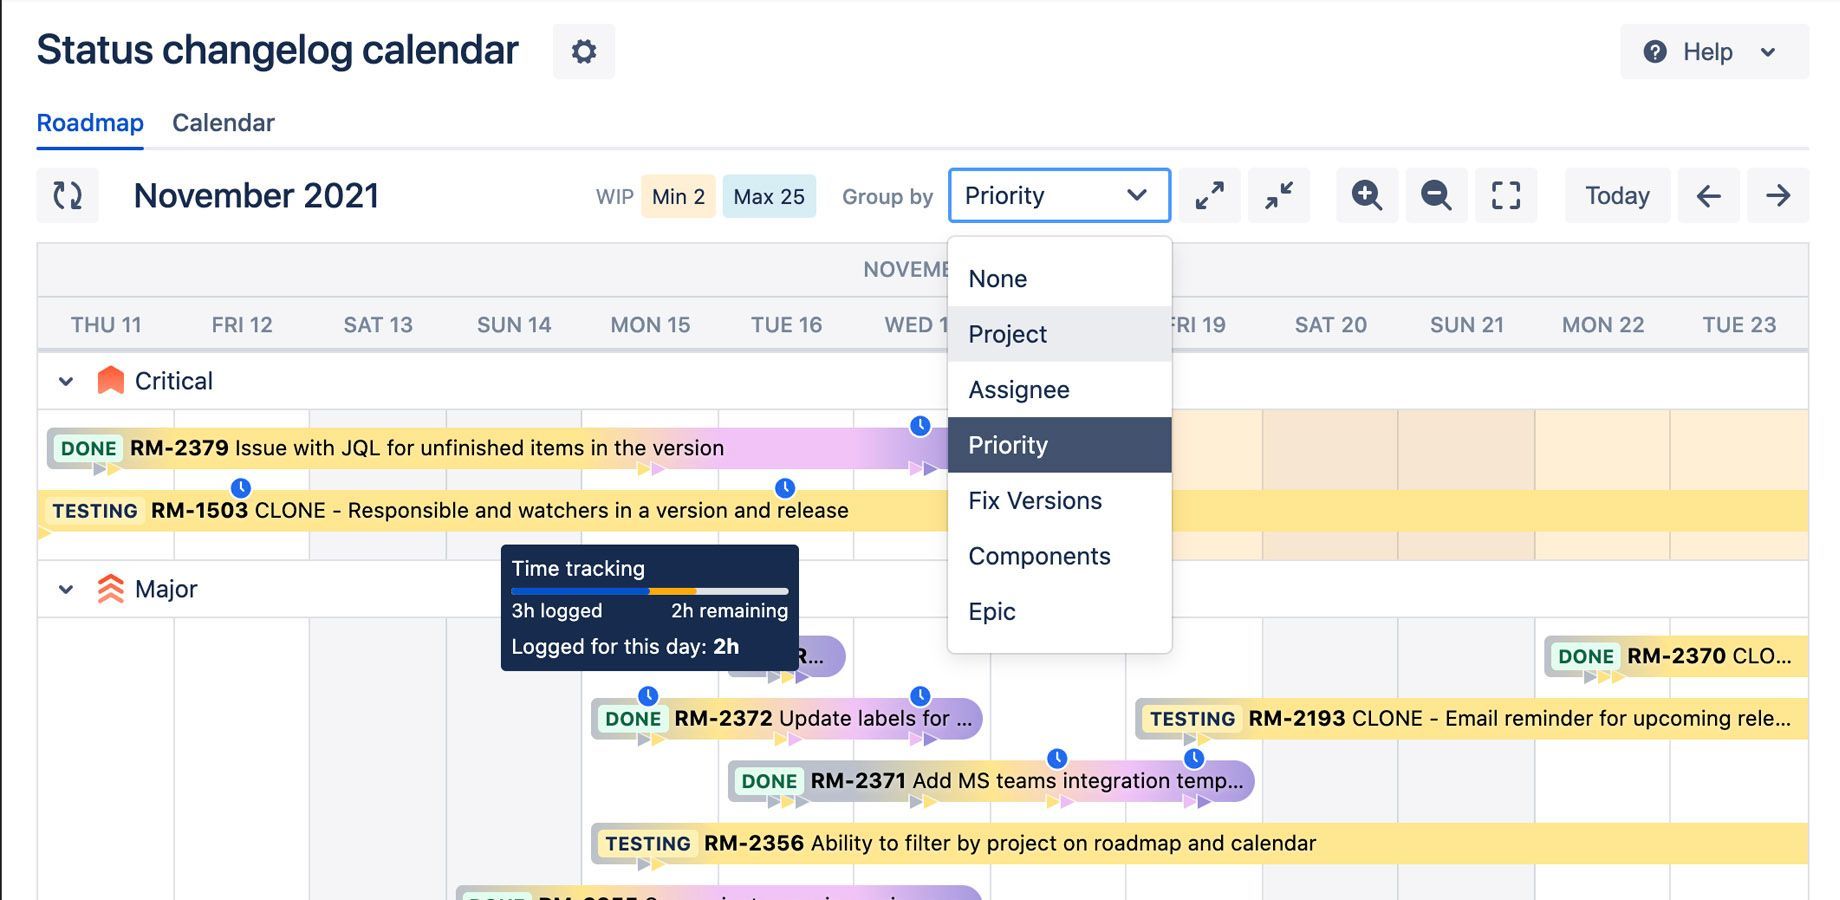Viewport: 1840px width, 900px height.
Task: Select Assignee grouping option
Action: pyautogui.click(x=1059, y=389)
